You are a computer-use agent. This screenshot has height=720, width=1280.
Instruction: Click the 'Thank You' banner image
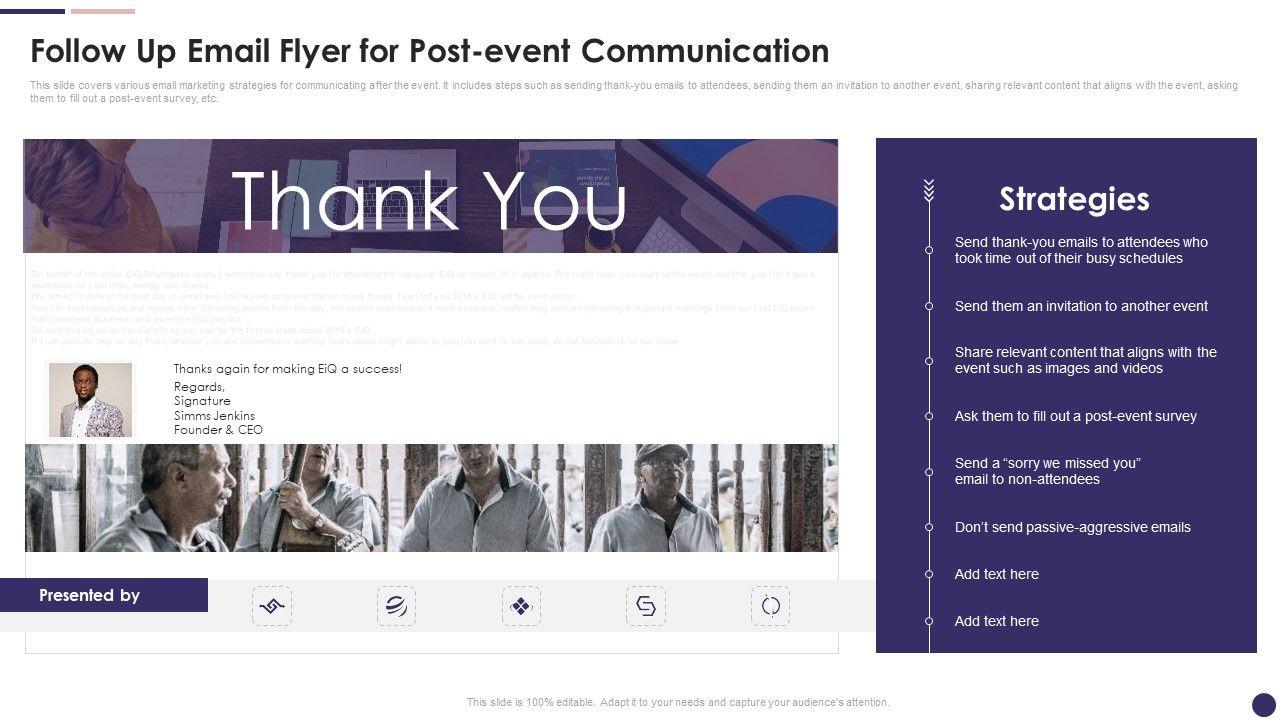[x=430, y=196]
